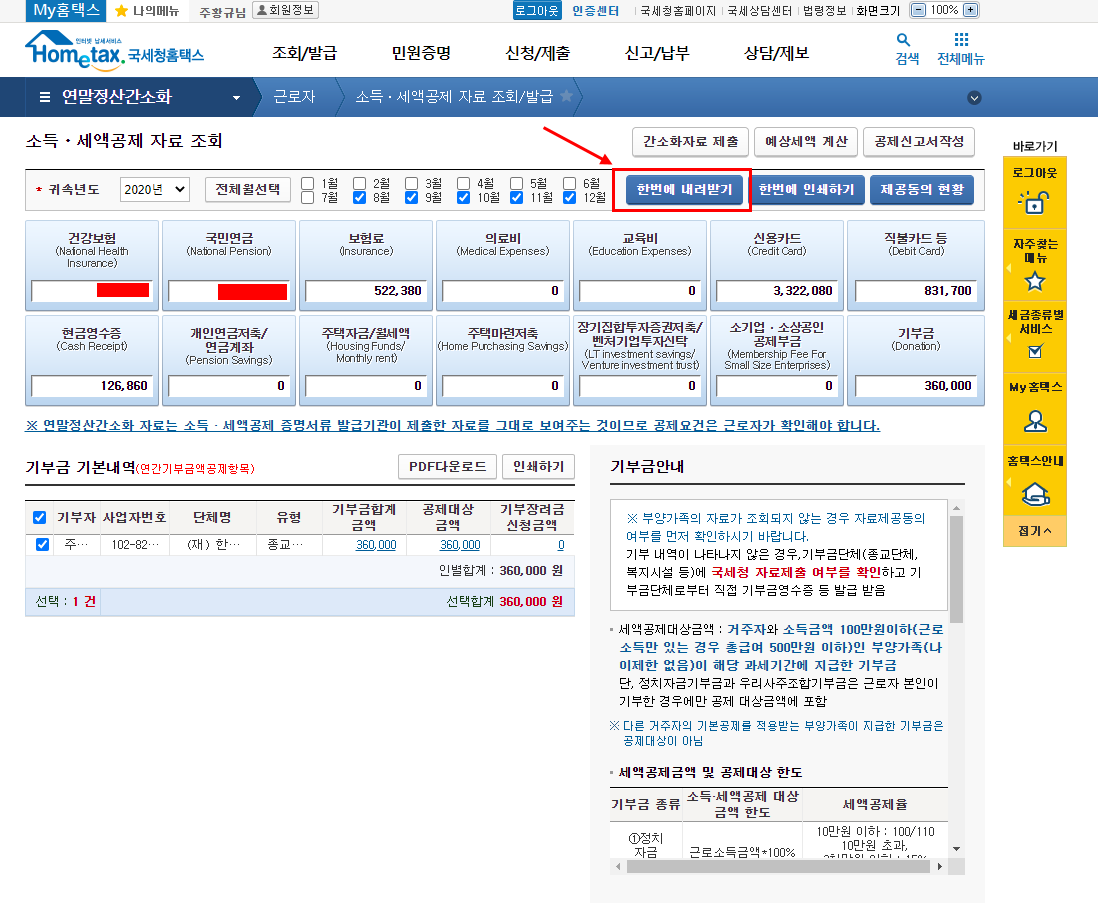Expand the round chevron at blue bar end
This screenshot has height=908, width=1098.
(974, 98)
